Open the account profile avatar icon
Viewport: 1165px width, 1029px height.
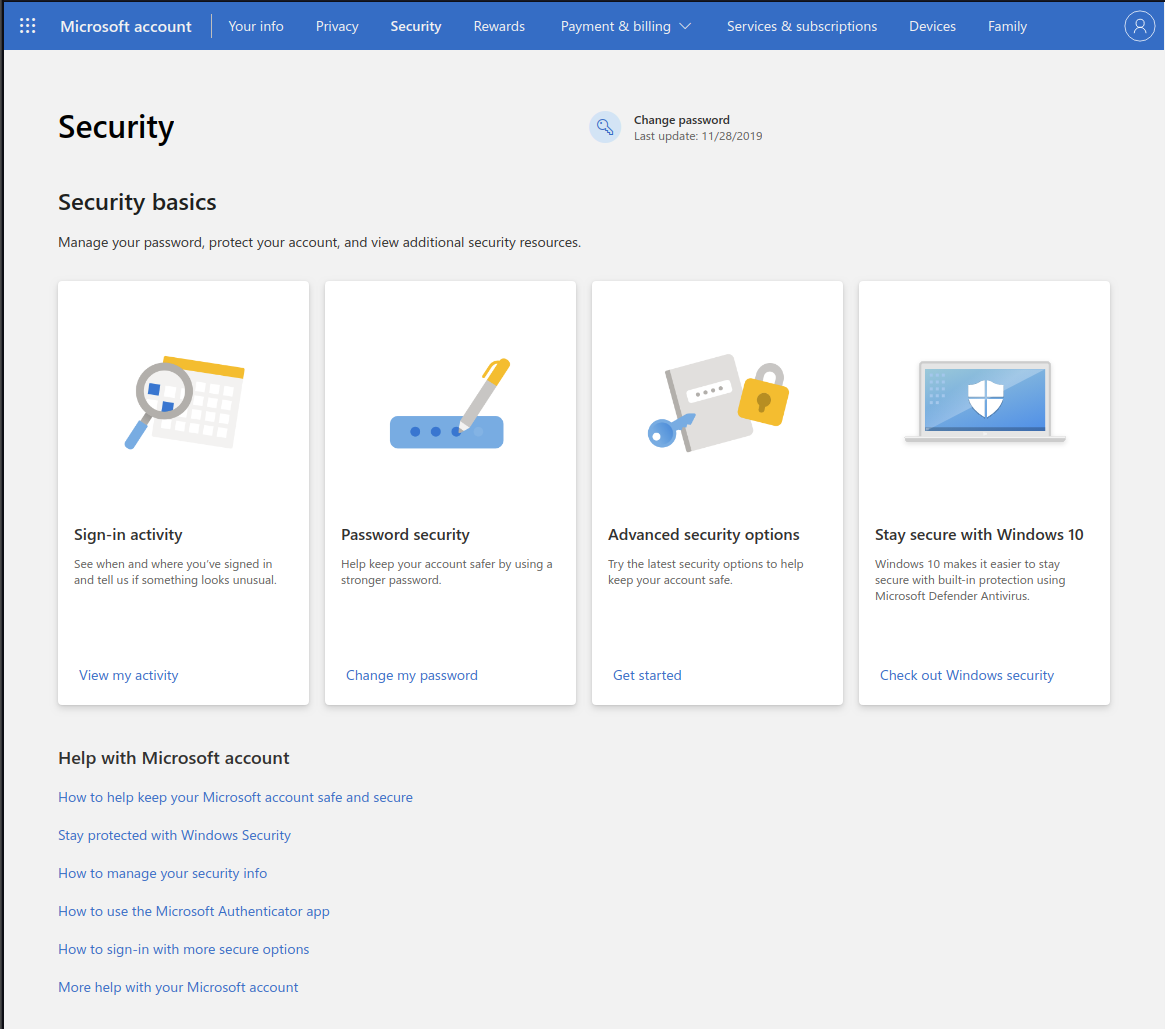pos(1139,26)
